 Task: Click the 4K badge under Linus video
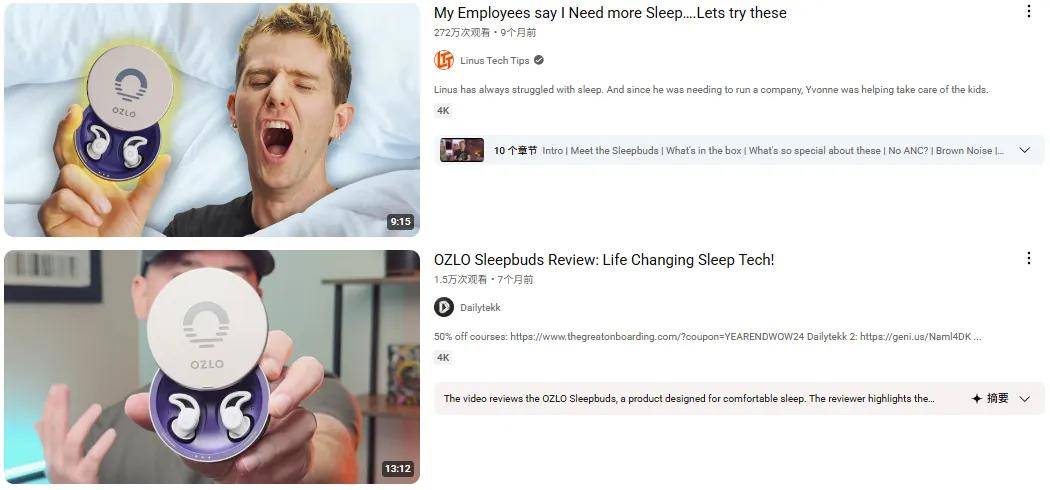pyautogui.click(x=443, y=111)
